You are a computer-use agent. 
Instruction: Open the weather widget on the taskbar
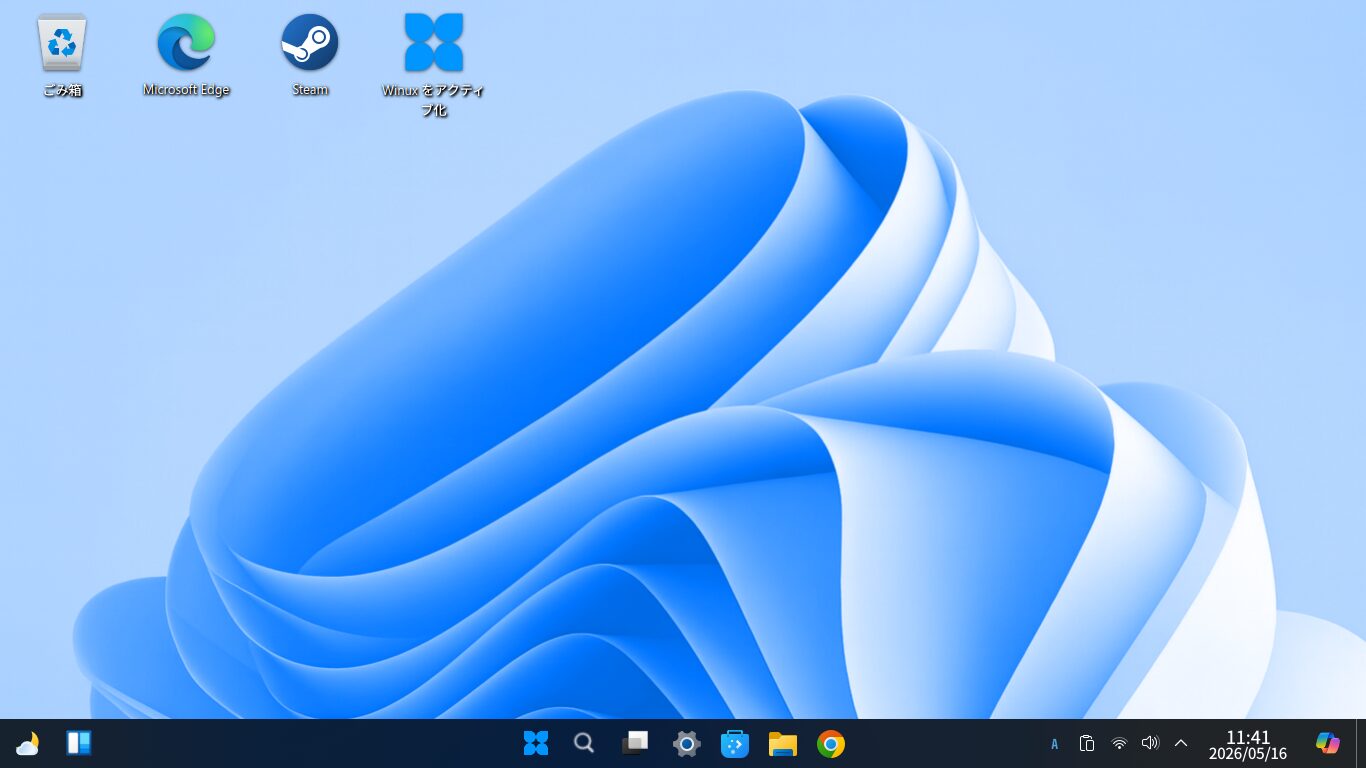tap(28, 743)
